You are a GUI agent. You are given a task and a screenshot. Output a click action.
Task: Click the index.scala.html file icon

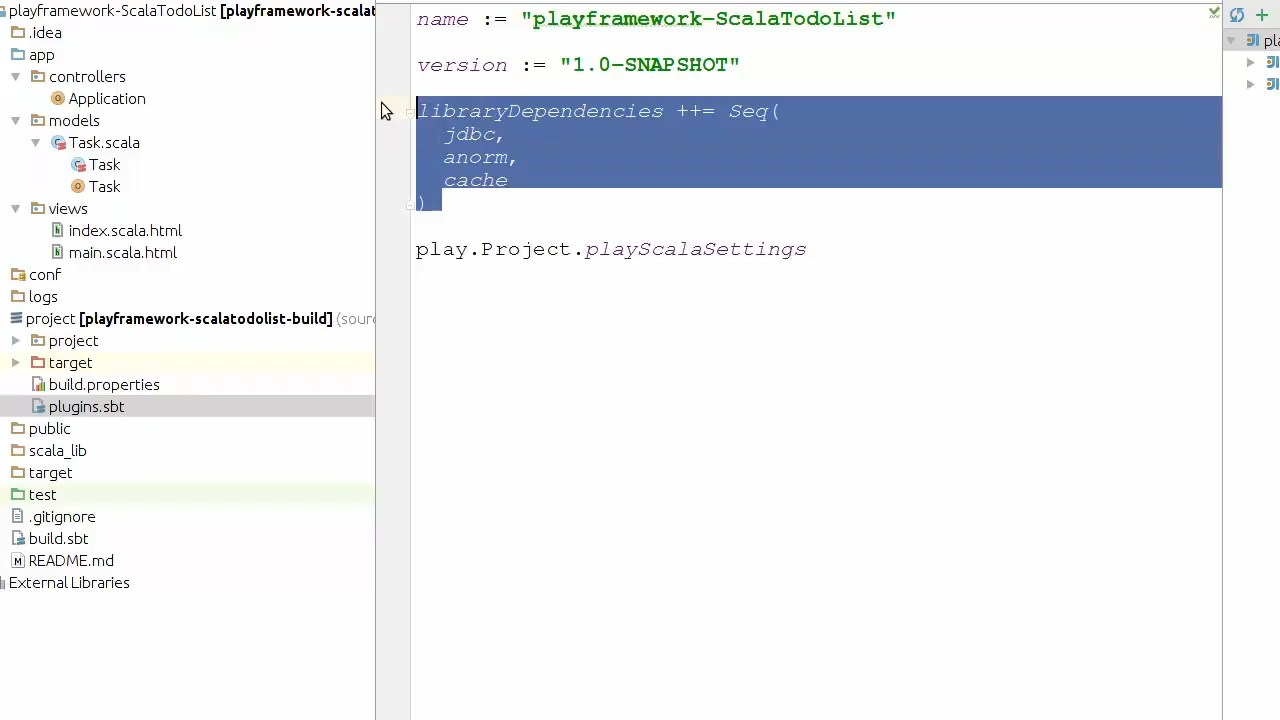pos(58,231)
